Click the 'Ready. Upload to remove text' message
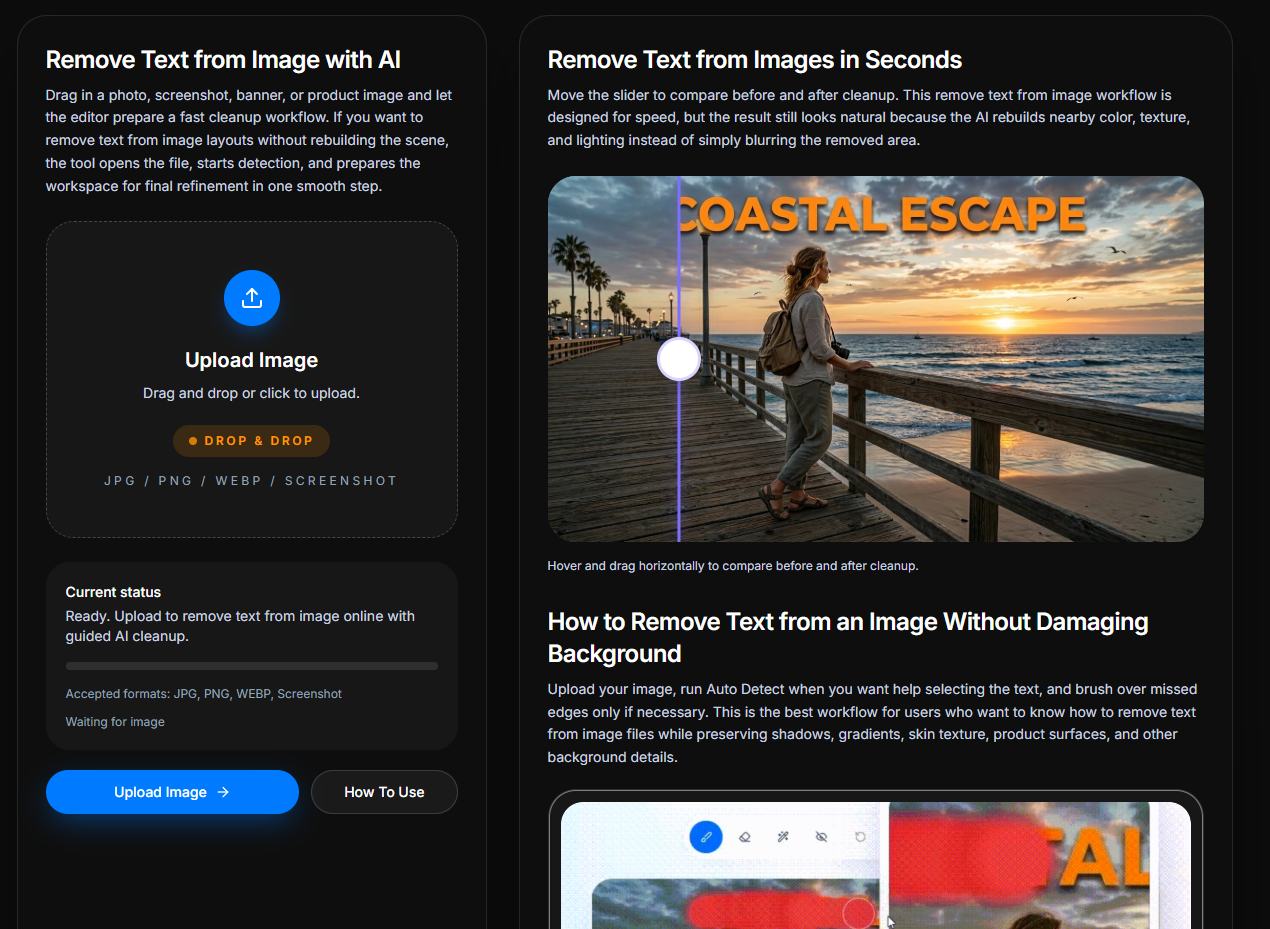 pyautogui.click(x=240, y=626)
